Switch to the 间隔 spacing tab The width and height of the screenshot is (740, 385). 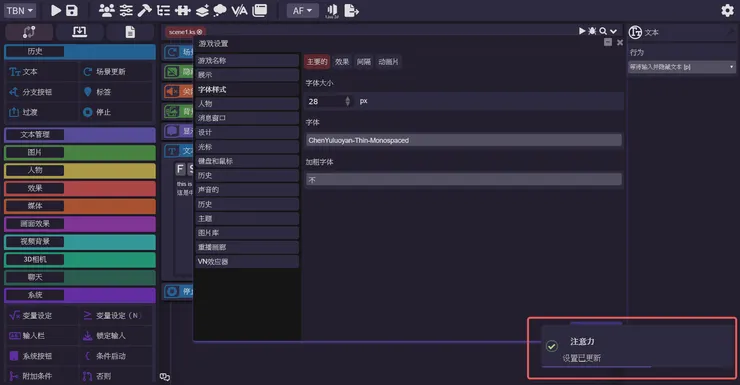pyautogui.click(x=363, y=62)
